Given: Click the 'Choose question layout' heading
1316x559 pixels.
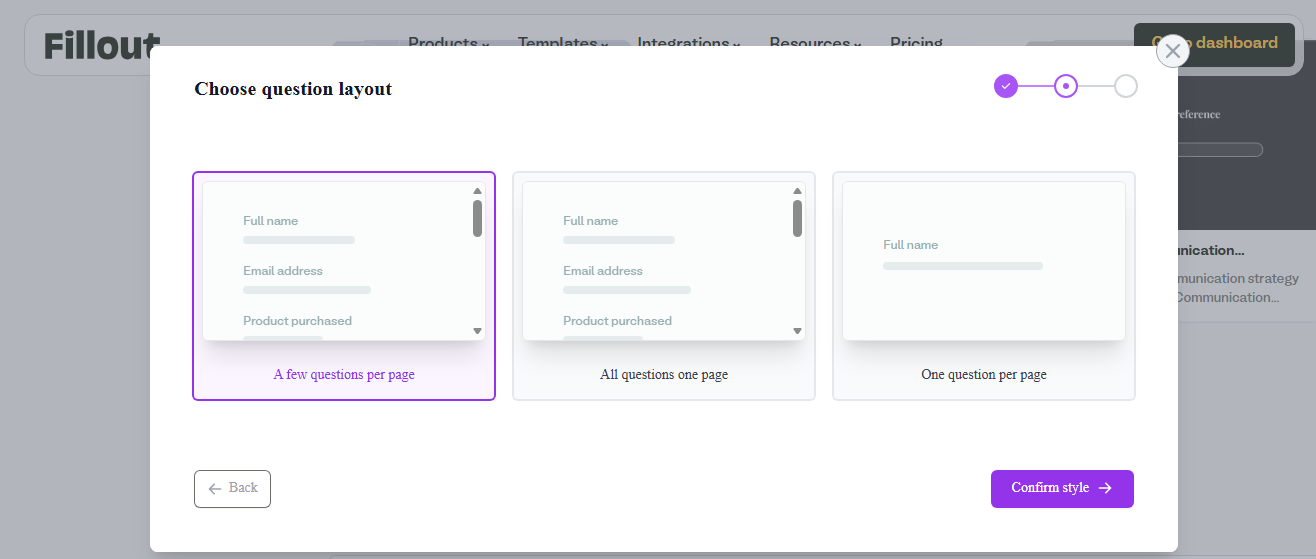Looking at the screenshot, I should click(293, 89).
